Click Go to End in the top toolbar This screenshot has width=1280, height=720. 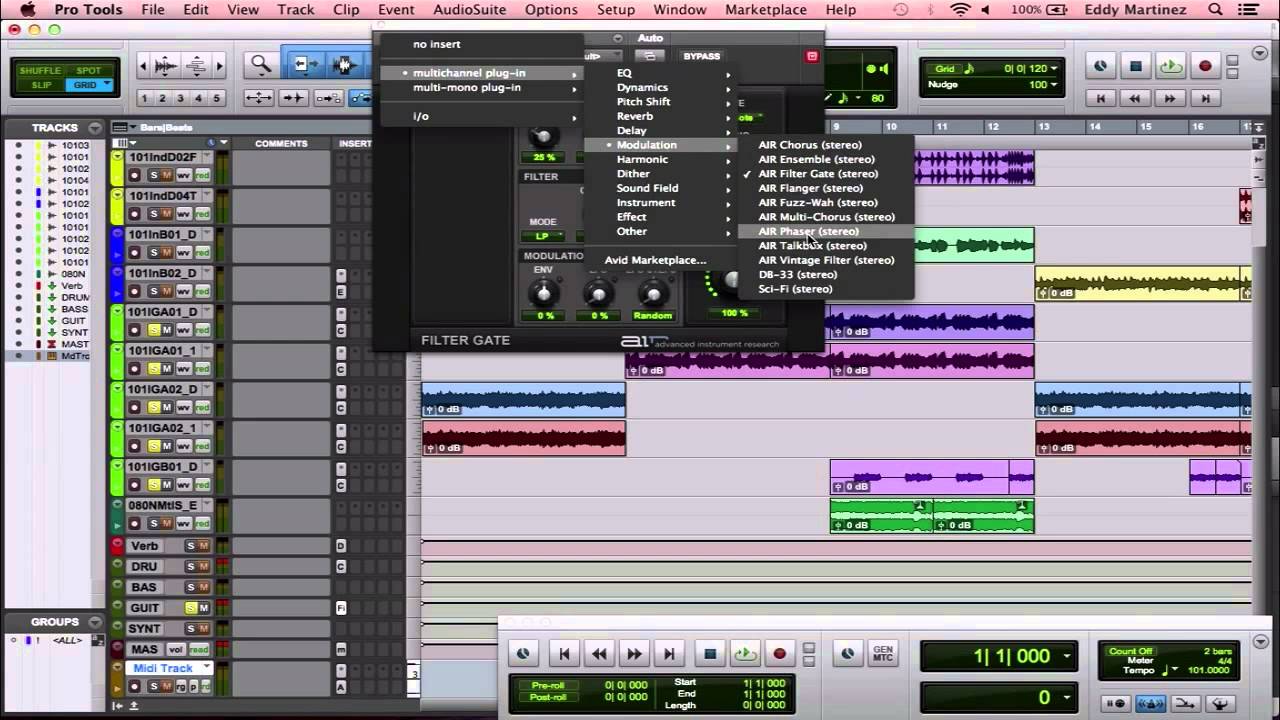pos(1205,98)
